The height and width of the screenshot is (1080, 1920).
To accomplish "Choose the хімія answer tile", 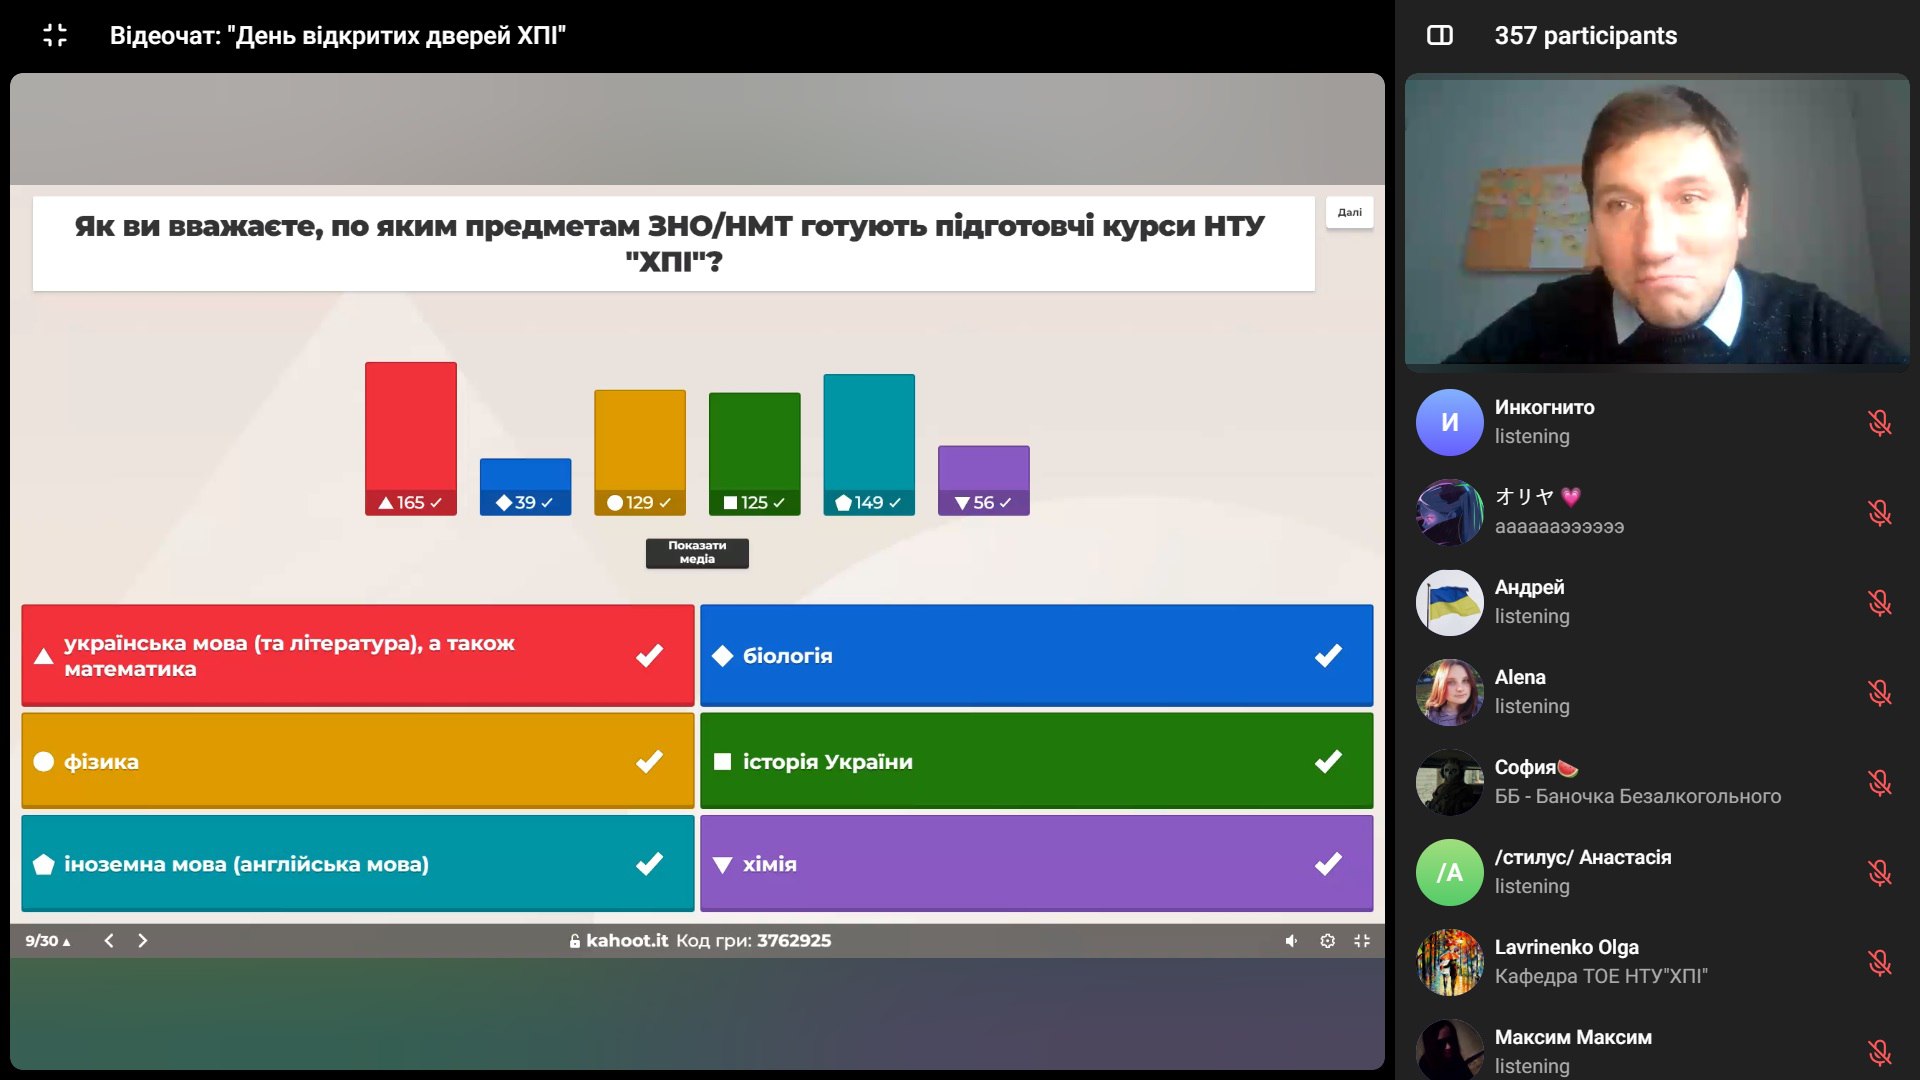I will coord(1037,863).
